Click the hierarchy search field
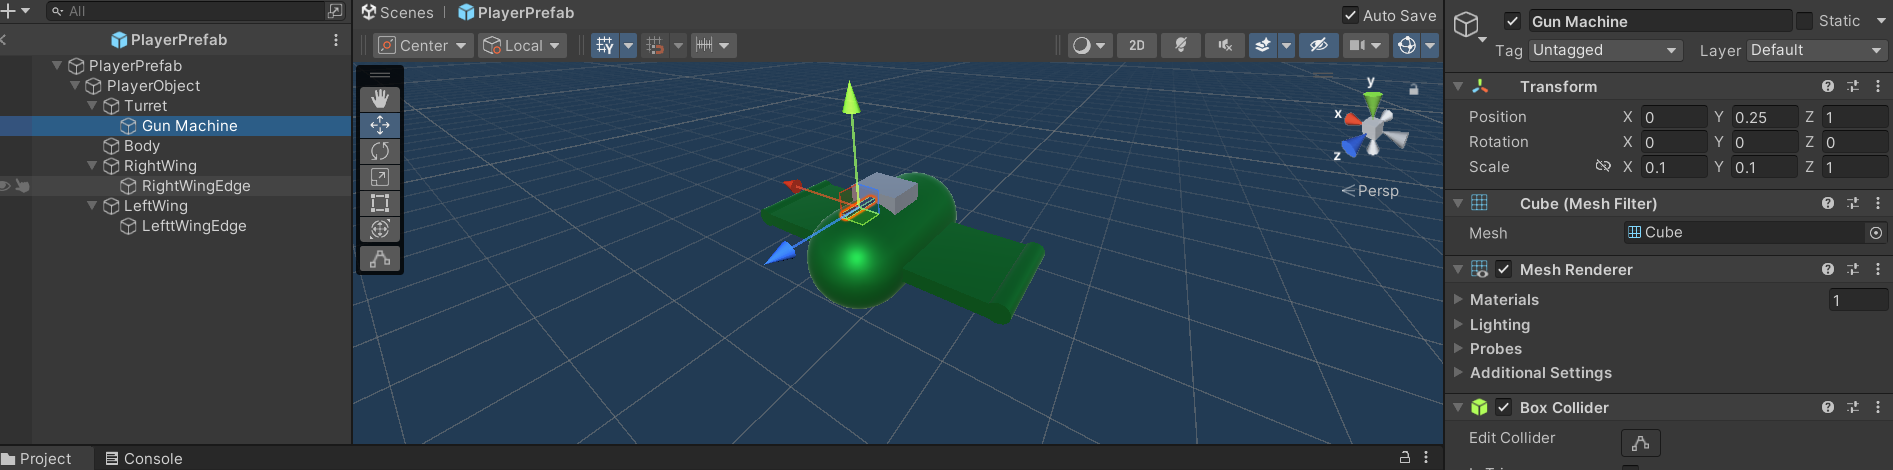 (186, 11)
